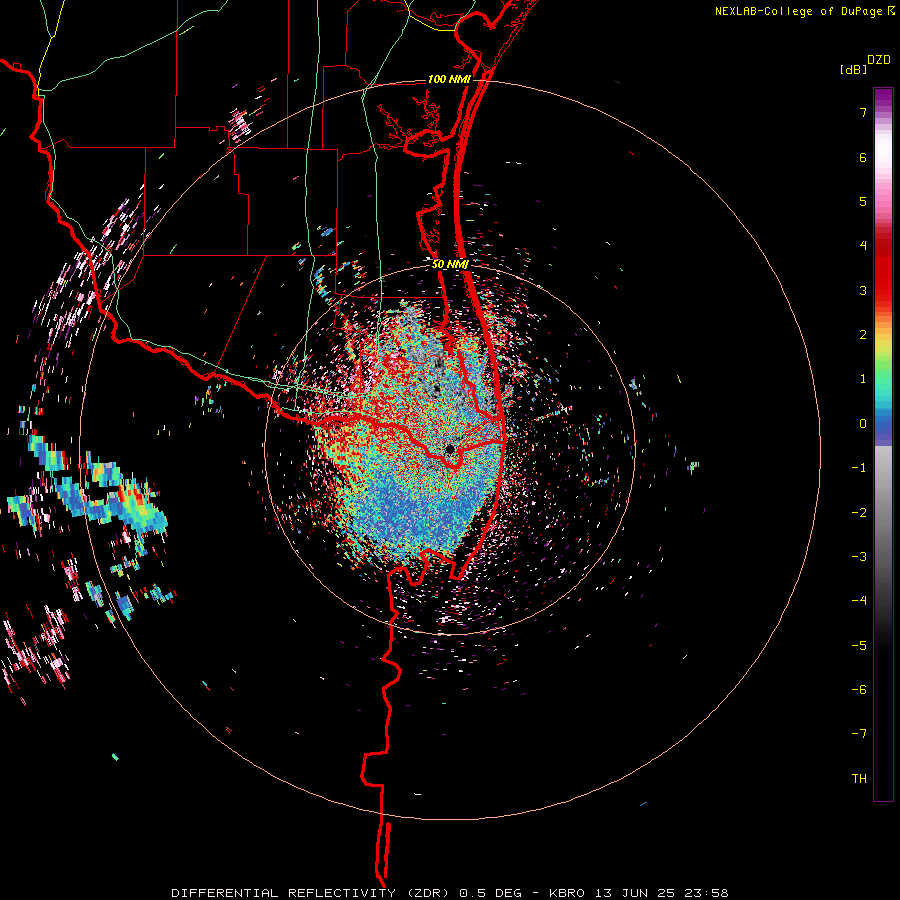Click the -1 value on the color scale

pyautogui.click(x=859, y=468)
